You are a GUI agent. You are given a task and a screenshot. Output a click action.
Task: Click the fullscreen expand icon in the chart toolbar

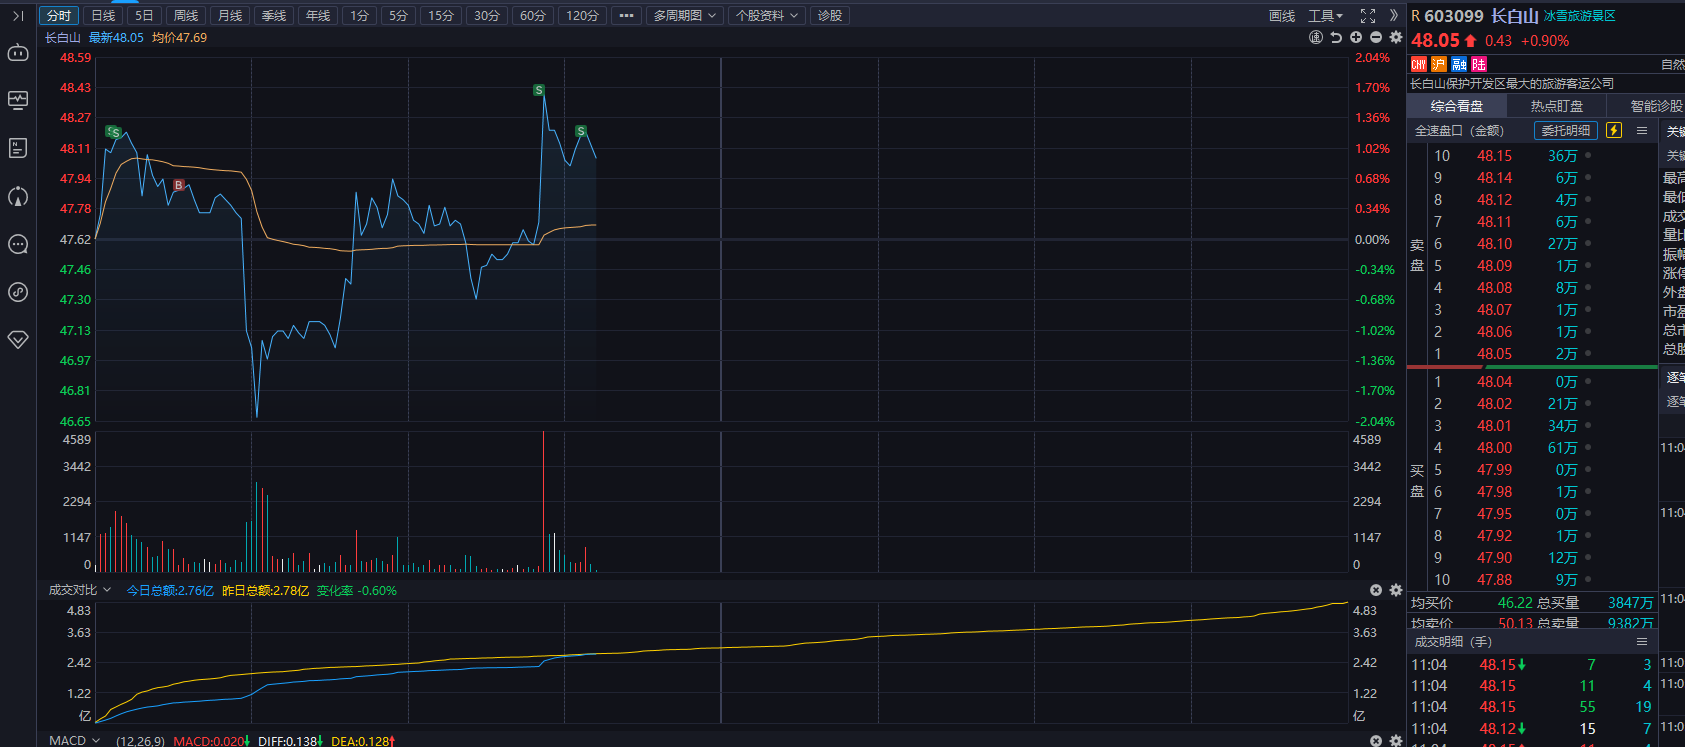(1368, 16)
